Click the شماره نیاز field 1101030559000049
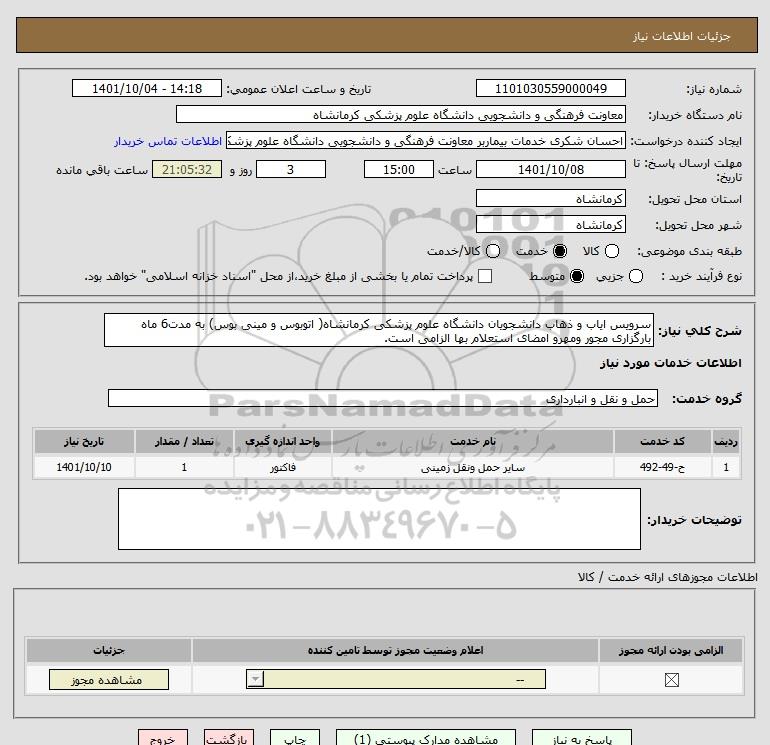 (550, 88)
